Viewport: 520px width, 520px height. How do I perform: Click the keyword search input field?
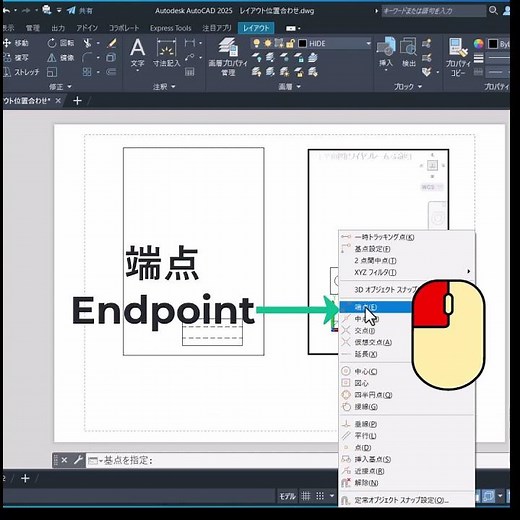[x=433, y=11]
